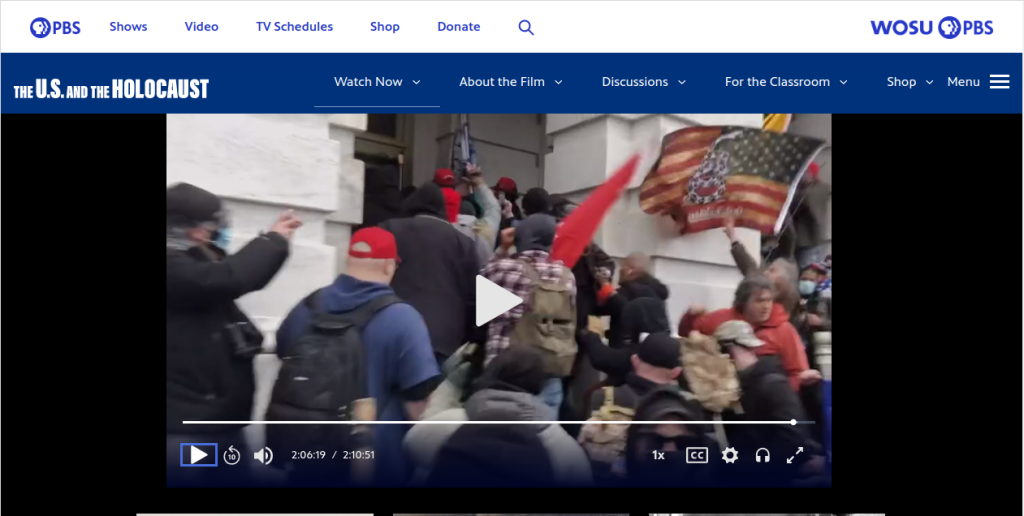Click the large center play button
The width and height of the screenshot is (1024, 516).
[498, 300]
